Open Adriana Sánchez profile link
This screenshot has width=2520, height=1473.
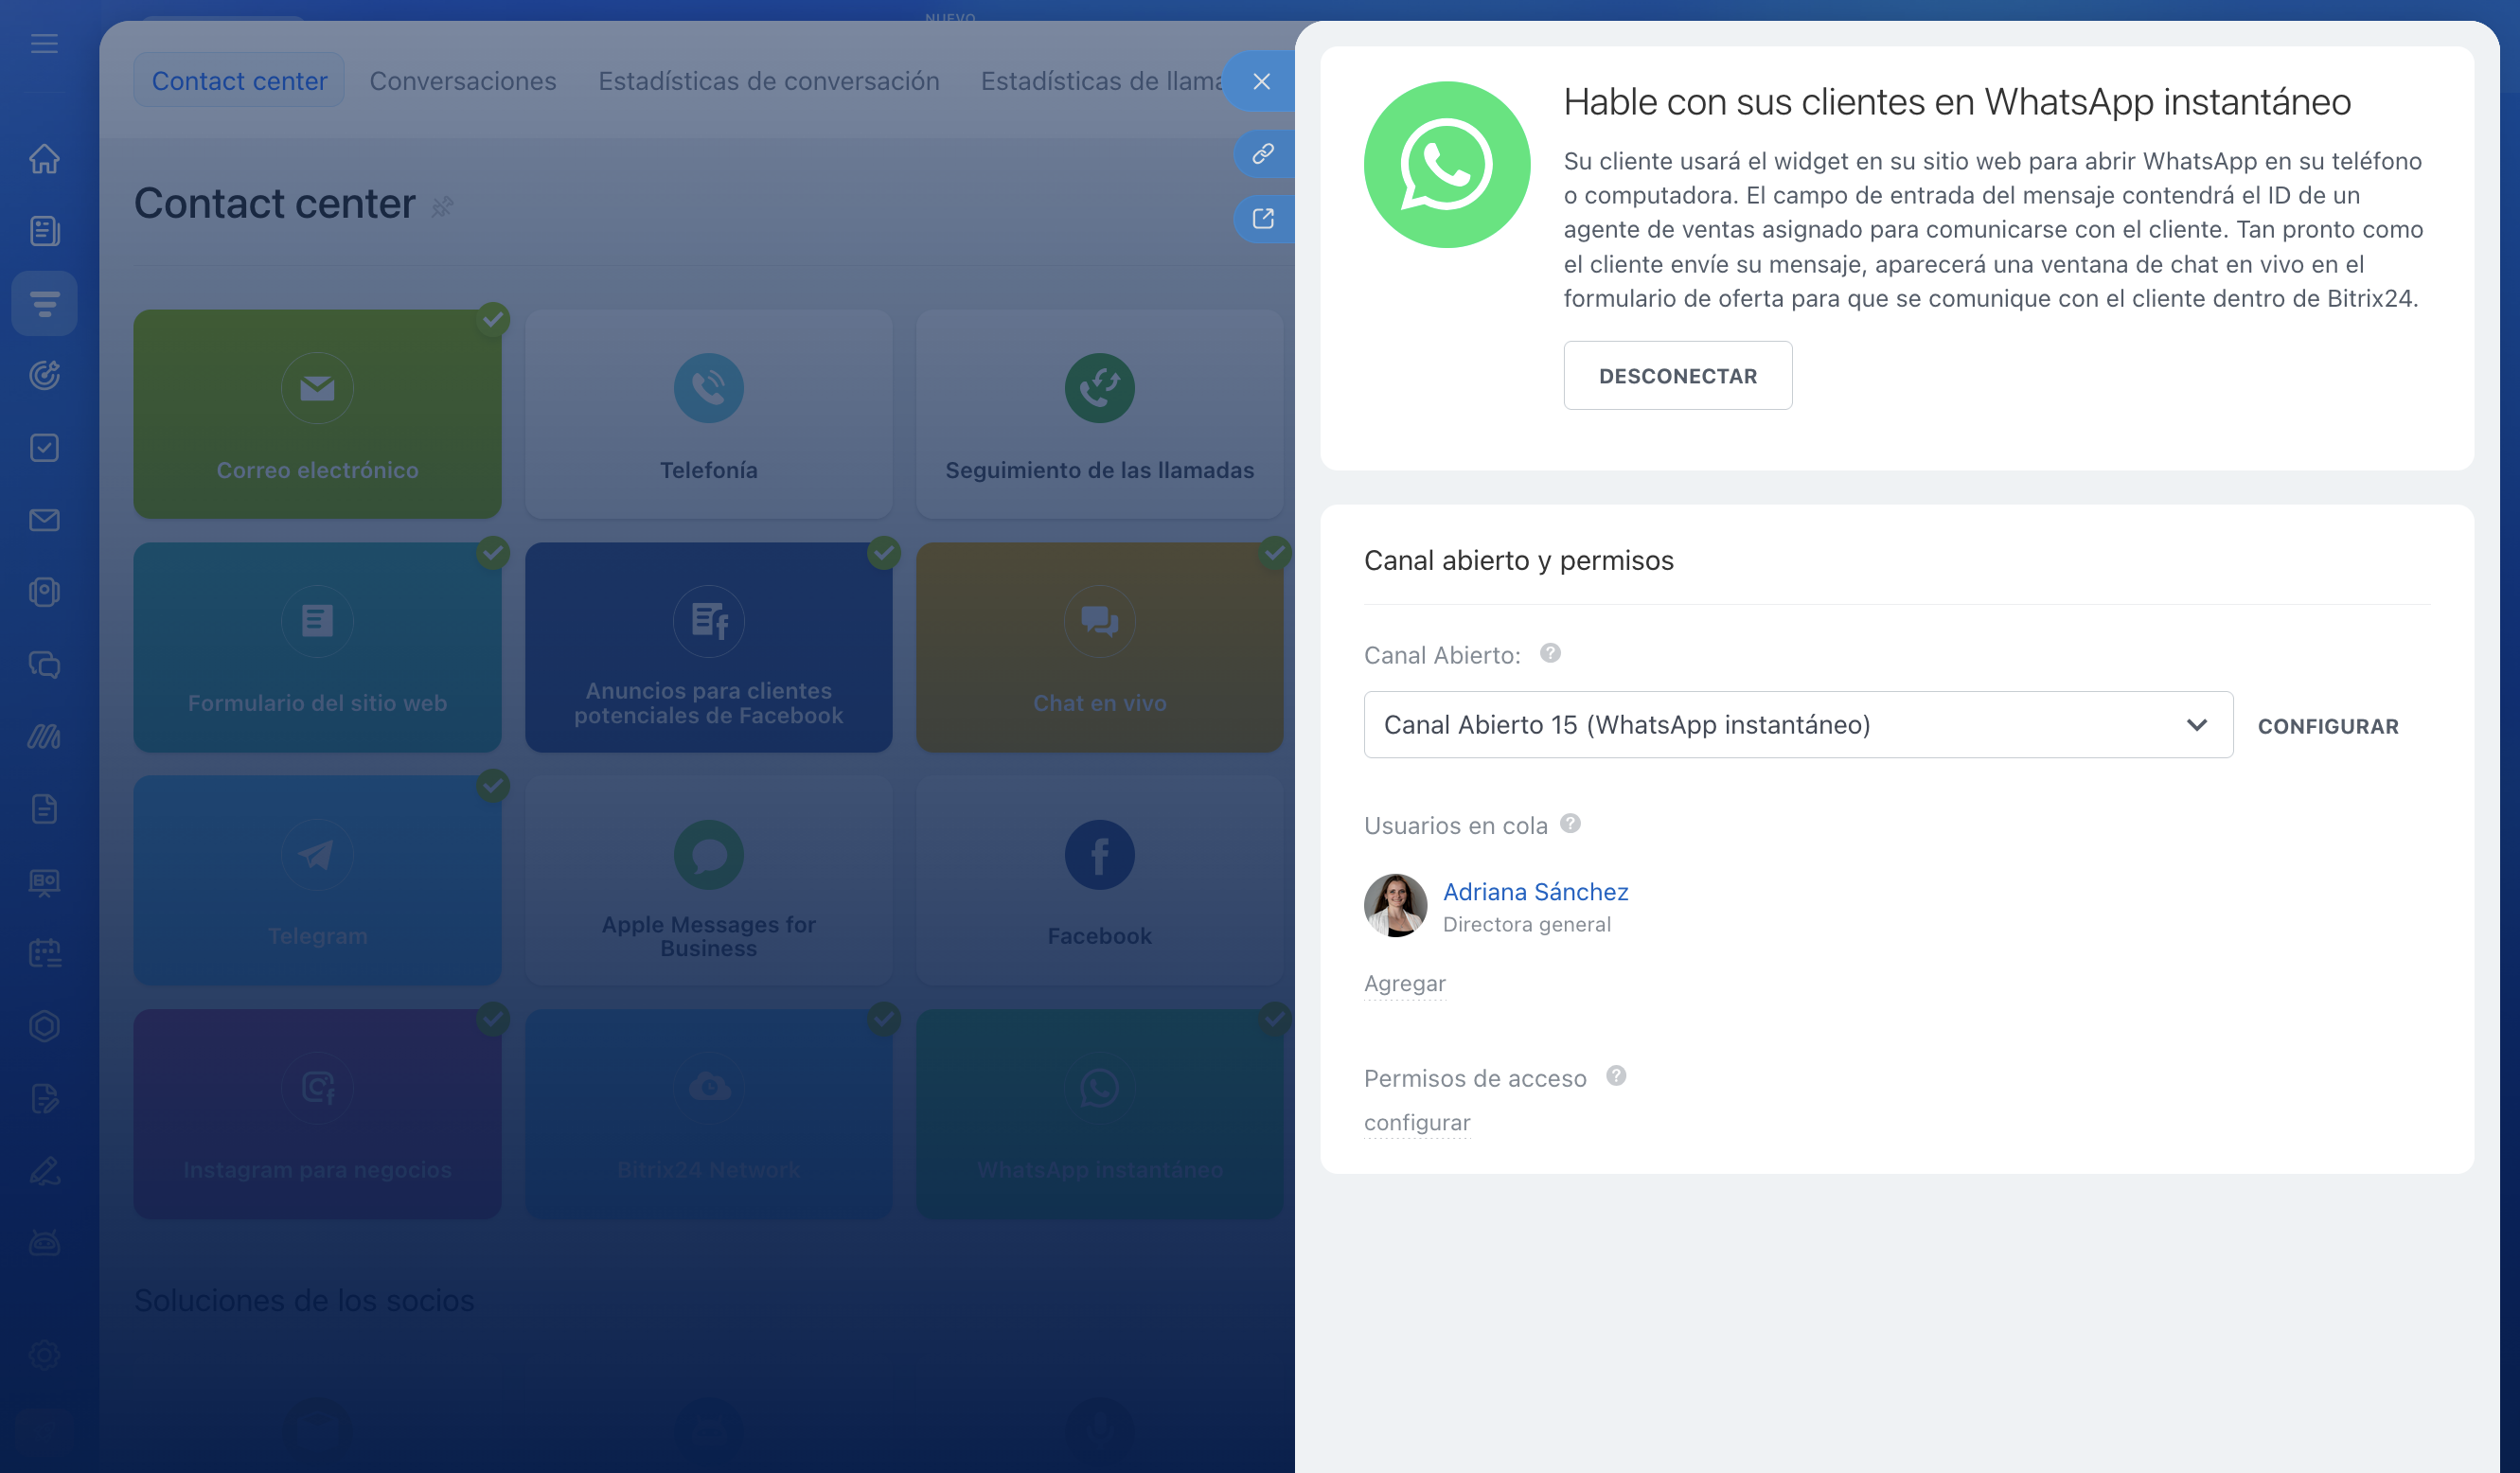point(1535,891)
